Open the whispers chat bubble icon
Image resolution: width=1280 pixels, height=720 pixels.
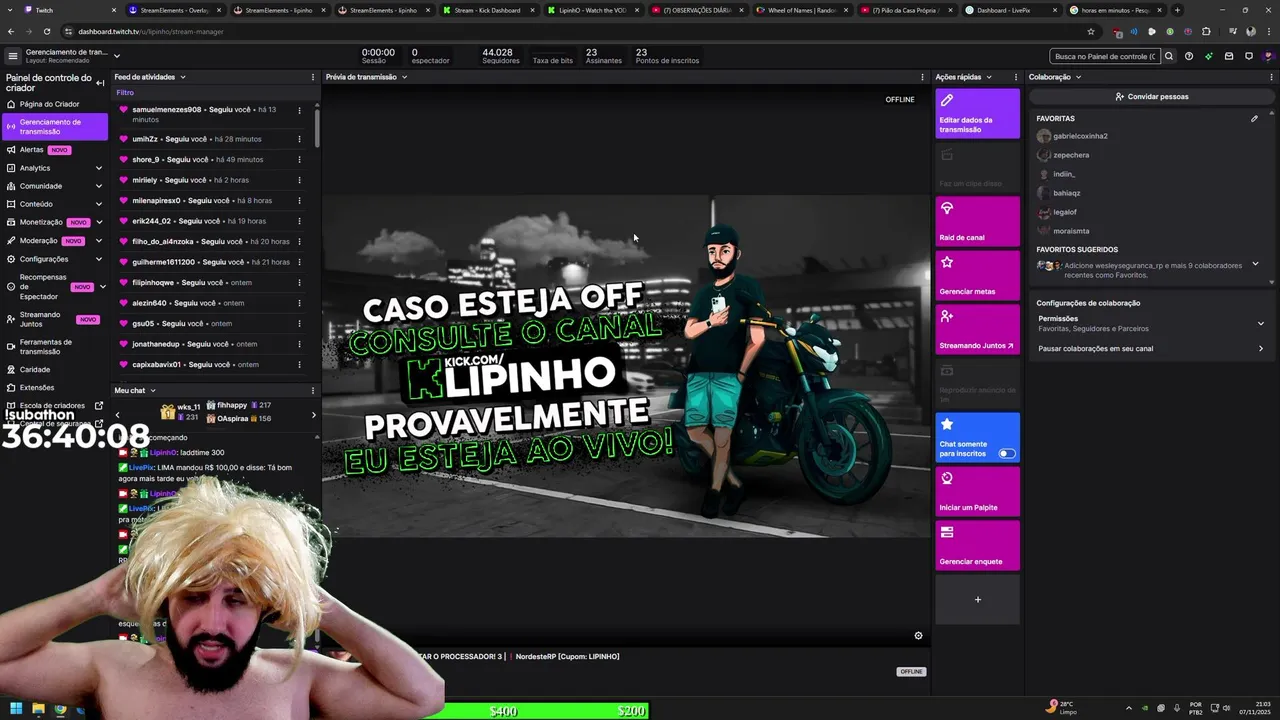tap(1249, 56)
